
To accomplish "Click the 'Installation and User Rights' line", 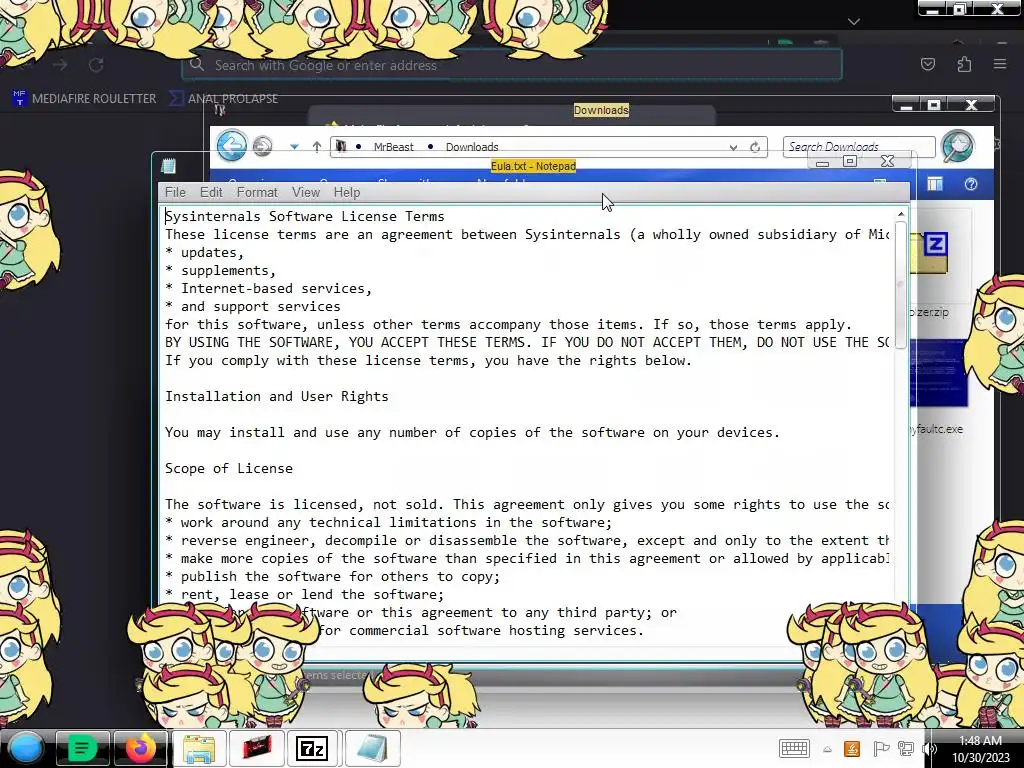I will pyautogui.click(x=277, y=396).
